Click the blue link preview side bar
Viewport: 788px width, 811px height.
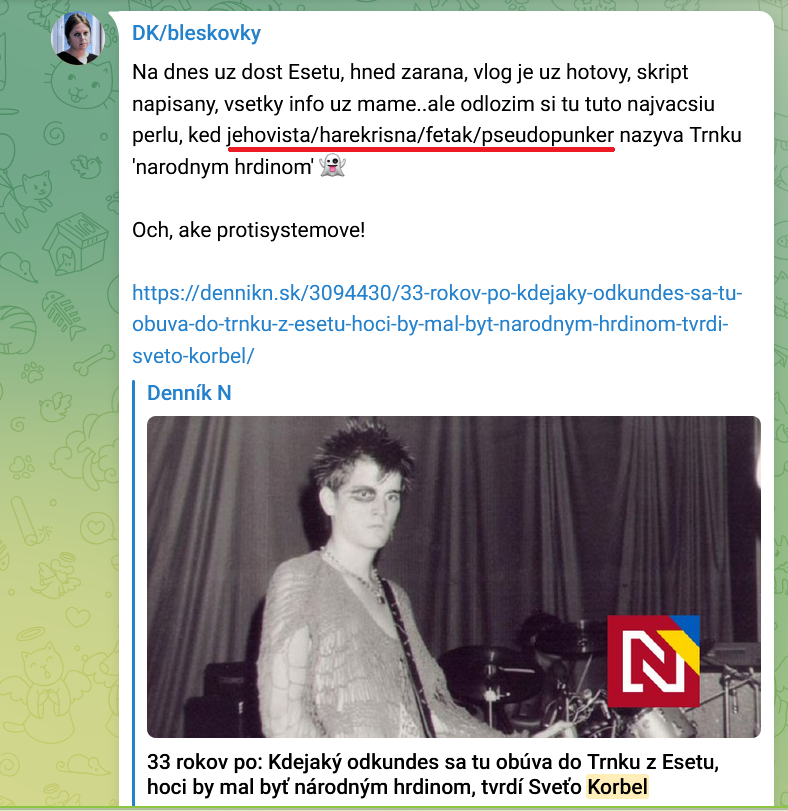(x=134, y=593)
